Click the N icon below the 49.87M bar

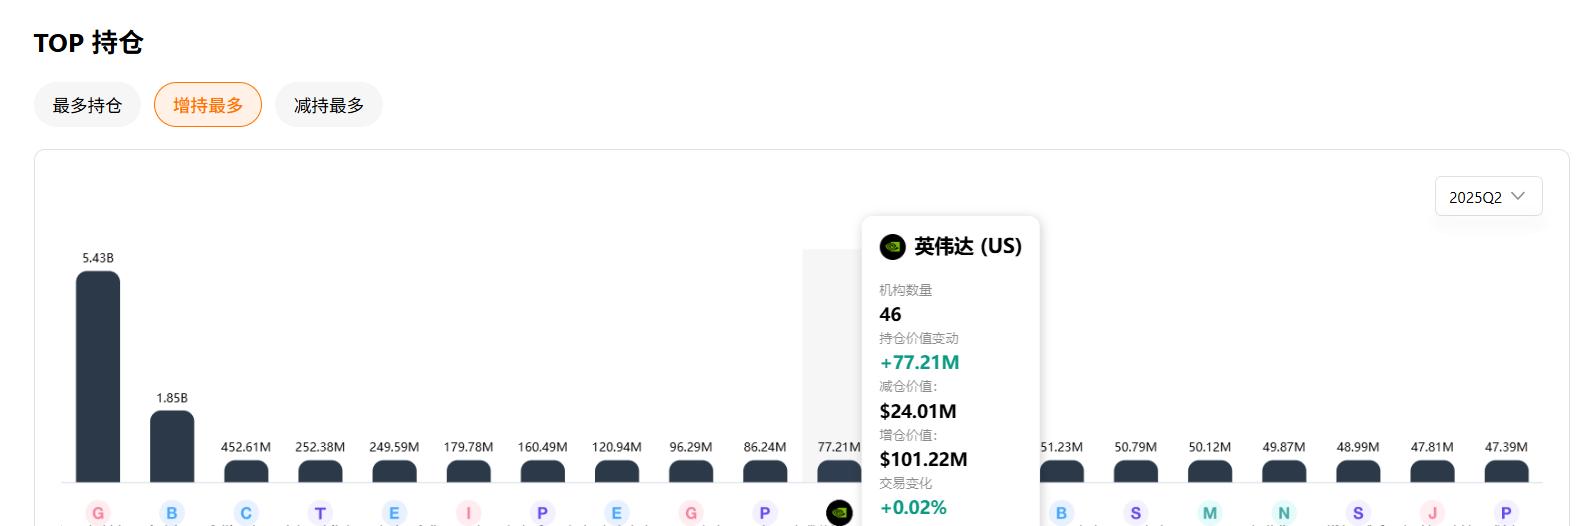point(1284,513)
